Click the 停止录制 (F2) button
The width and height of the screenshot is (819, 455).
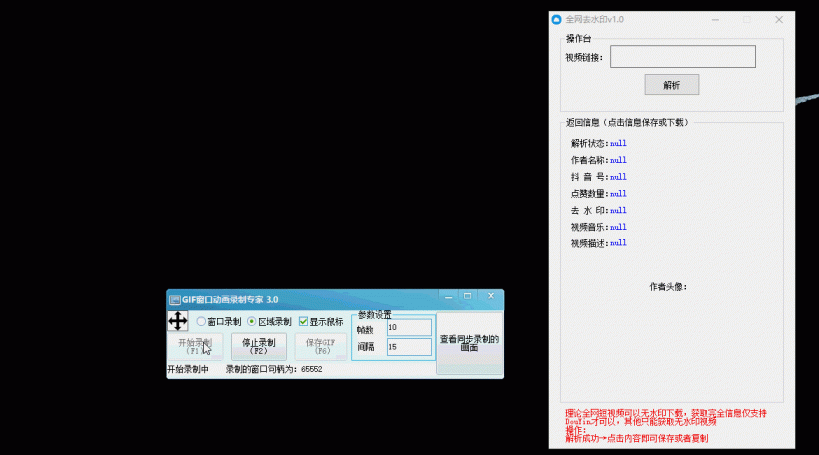[x=259, y=346]
